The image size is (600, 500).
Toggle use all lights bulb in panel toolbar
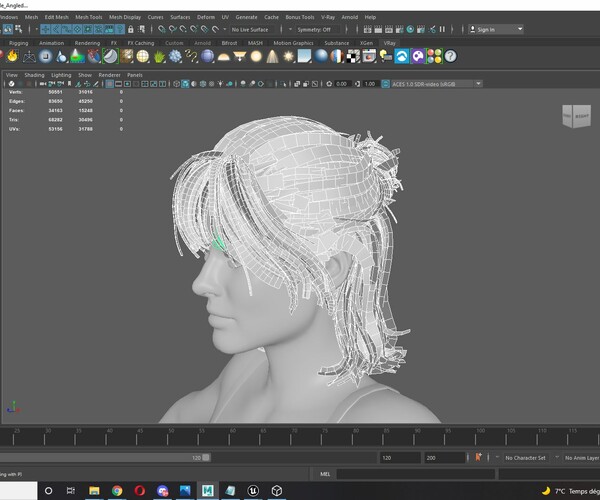[220, 84]
